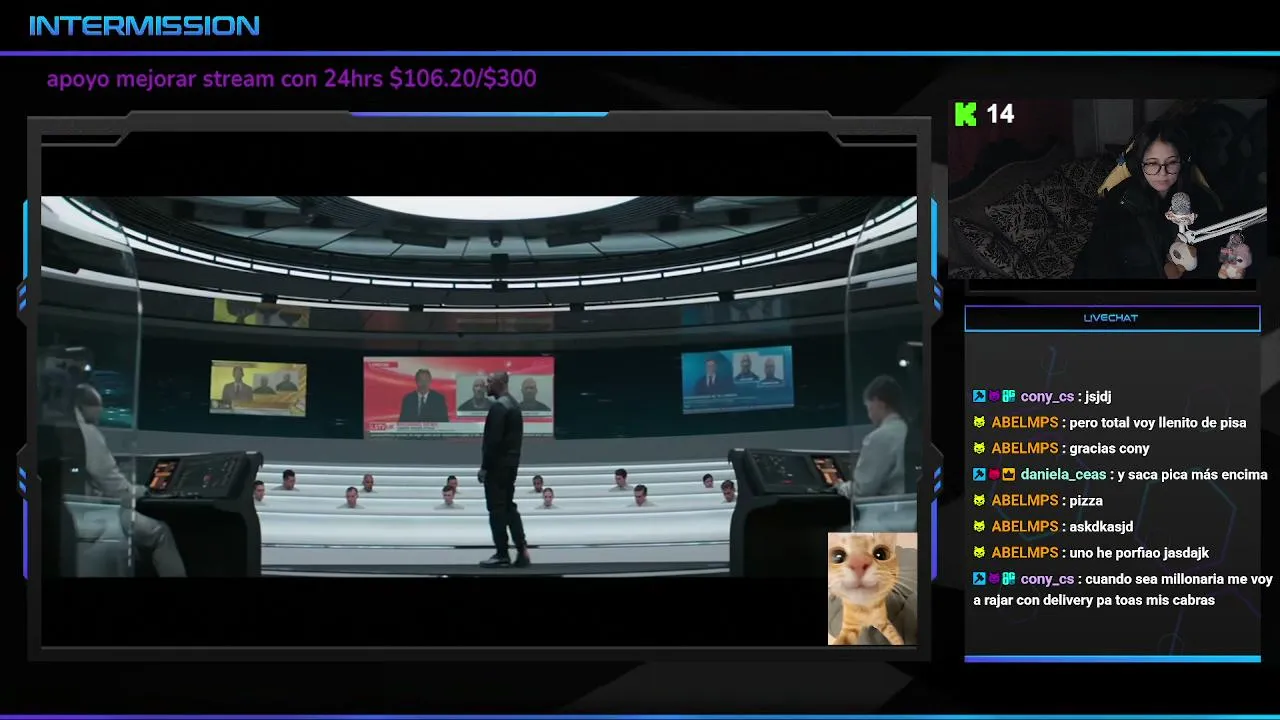Open ABELMPS username on "pero total voy llenito" message
Viewport: 1280px width, 720px height.
pyautogui.click(x=1025, y=423)
